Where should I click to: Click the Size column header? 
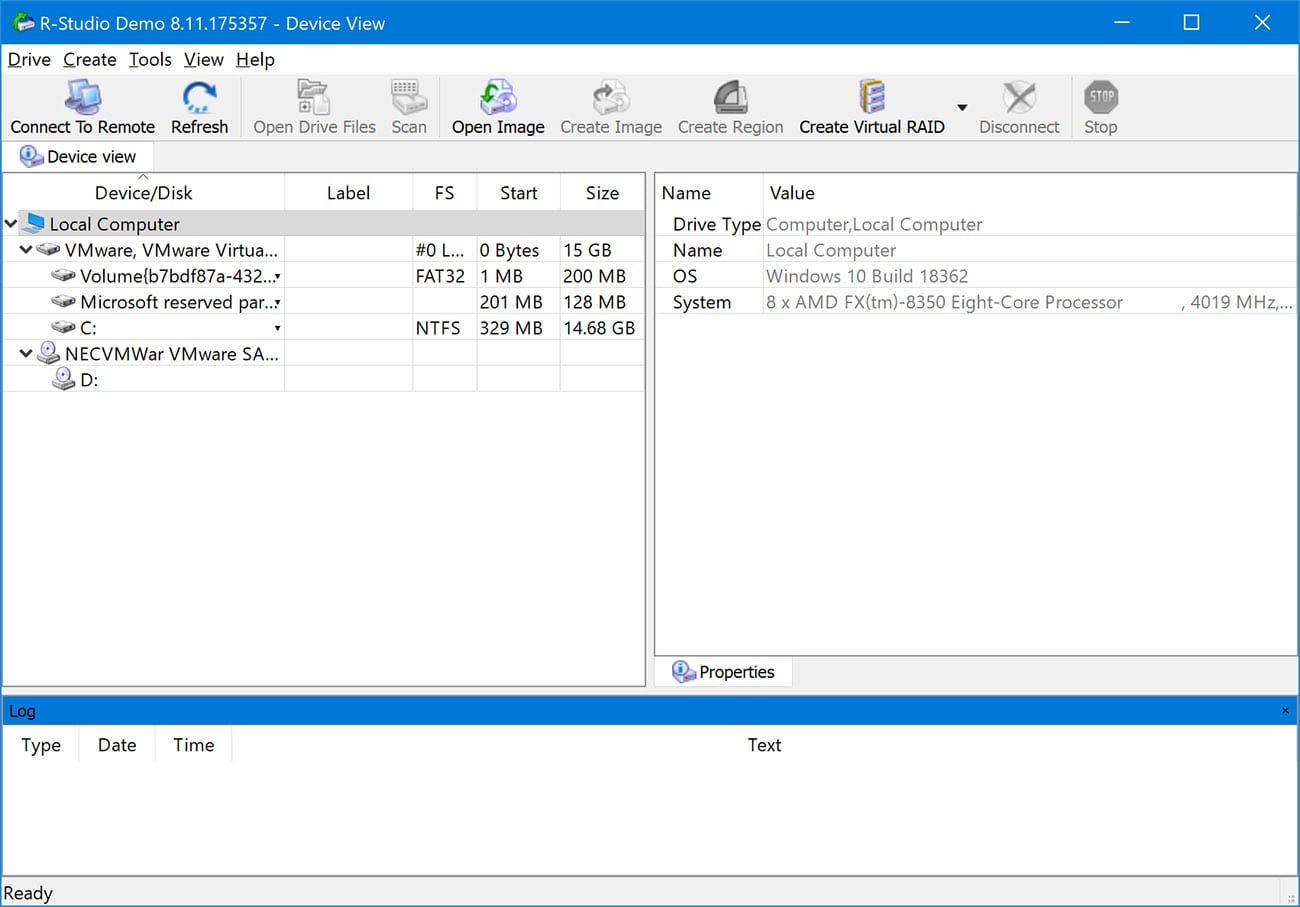[x=602, y=193]
